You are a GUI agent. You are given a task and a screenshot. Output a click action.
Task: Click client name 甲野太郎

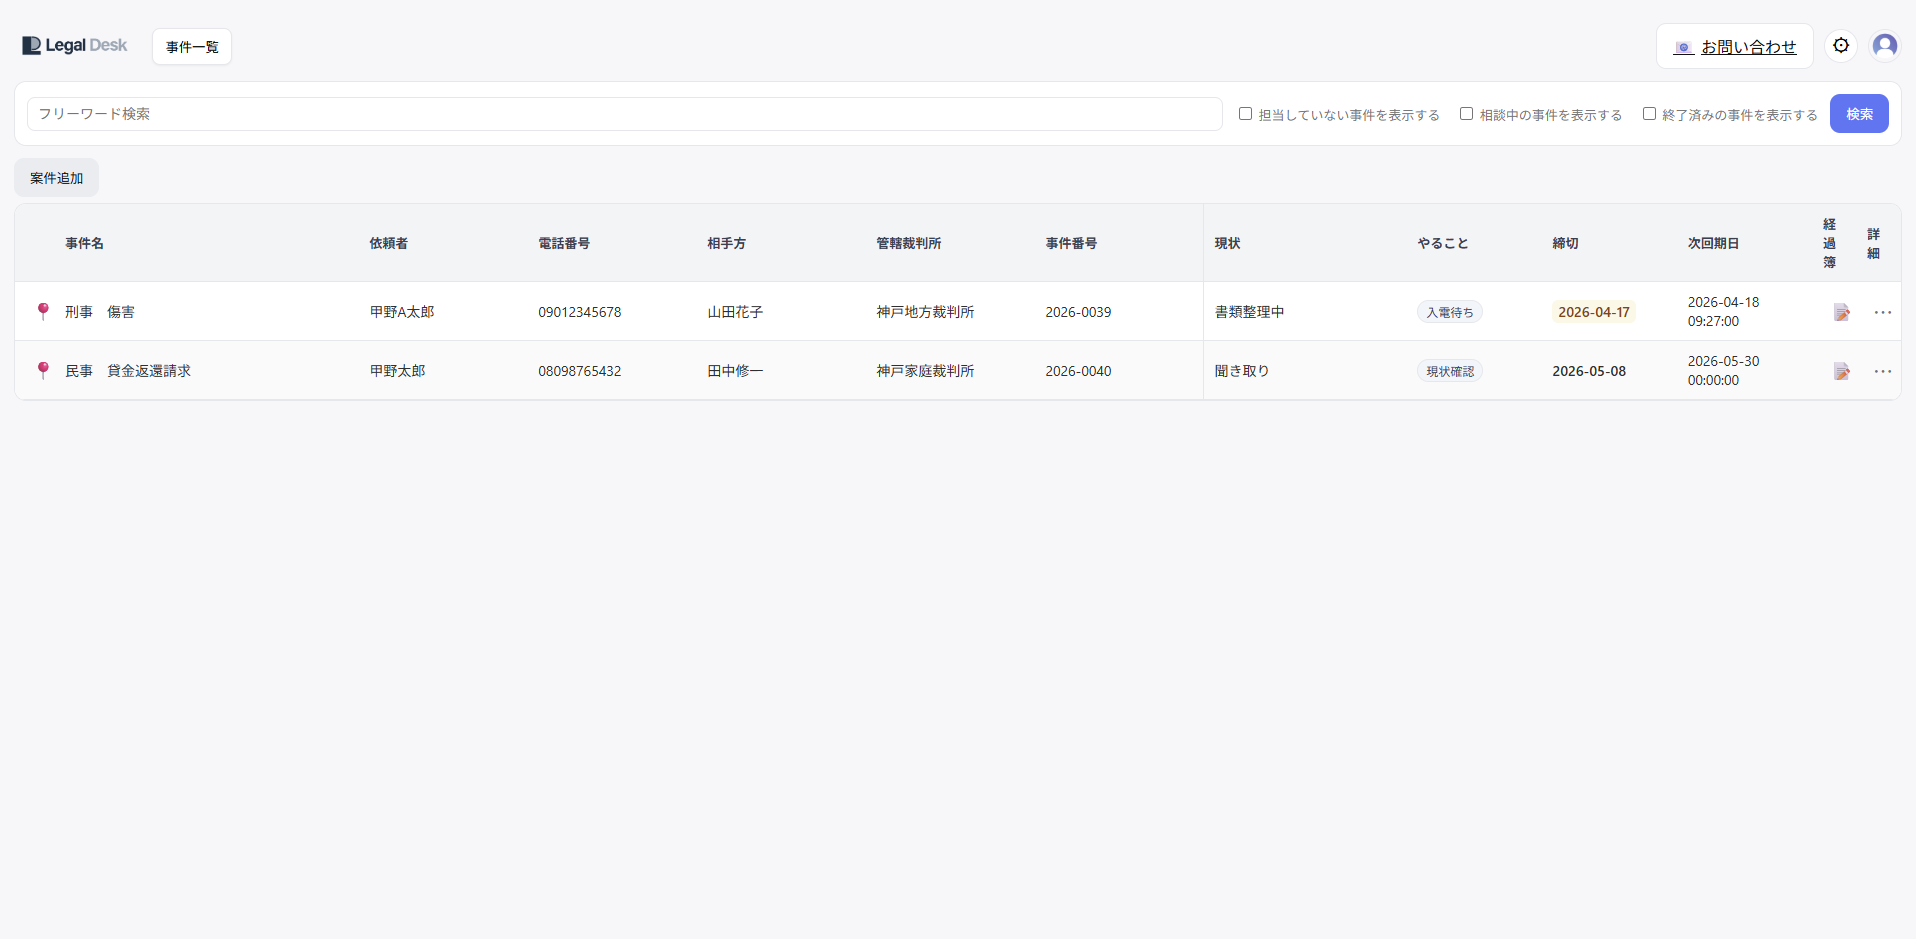click(398, 371)
